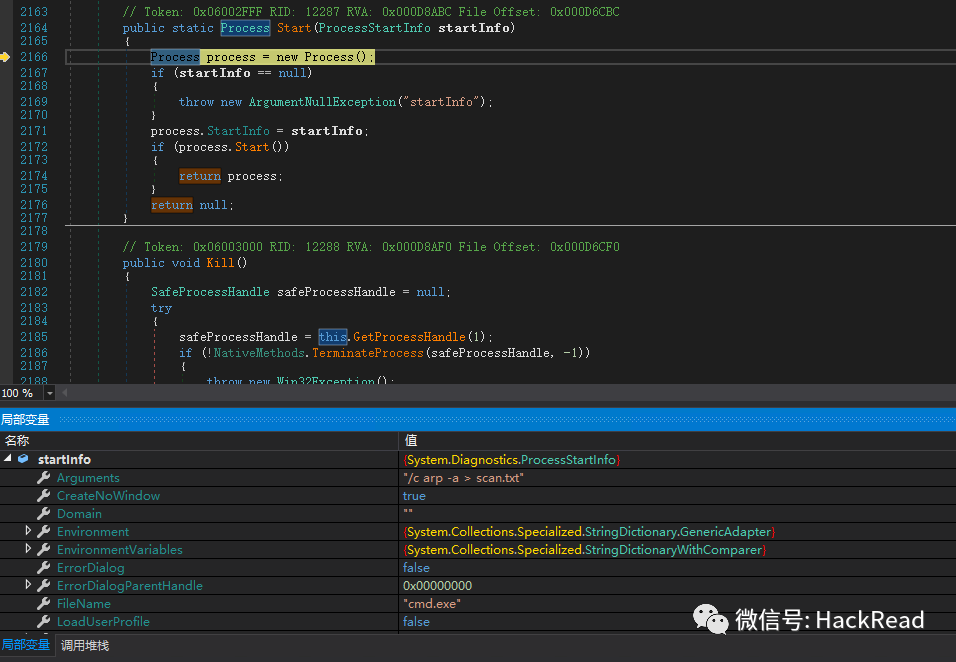Screen dimensions: 956x662
Task: Select the startInfo variable name
Action: (x=64, y=460)
